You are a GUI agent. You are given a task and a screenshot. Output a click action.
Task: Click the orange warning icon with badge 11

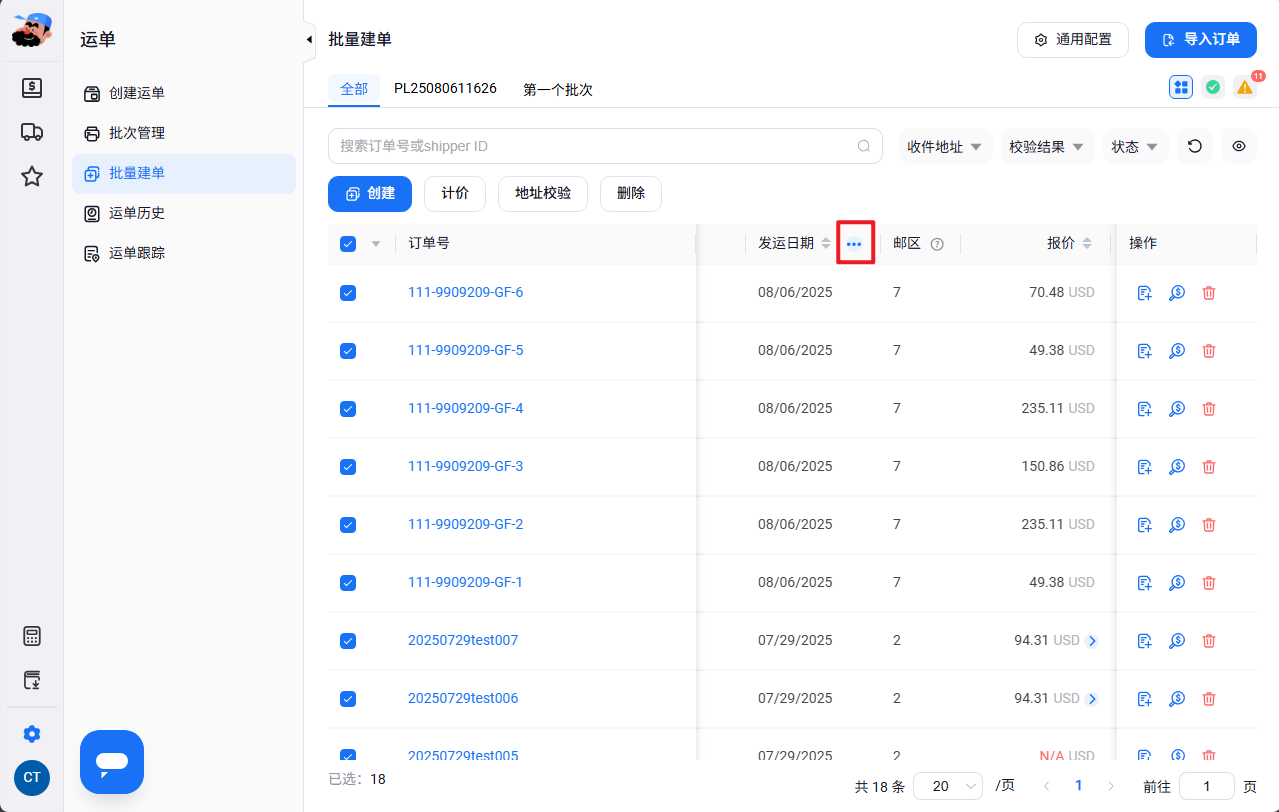[1244, 87]
